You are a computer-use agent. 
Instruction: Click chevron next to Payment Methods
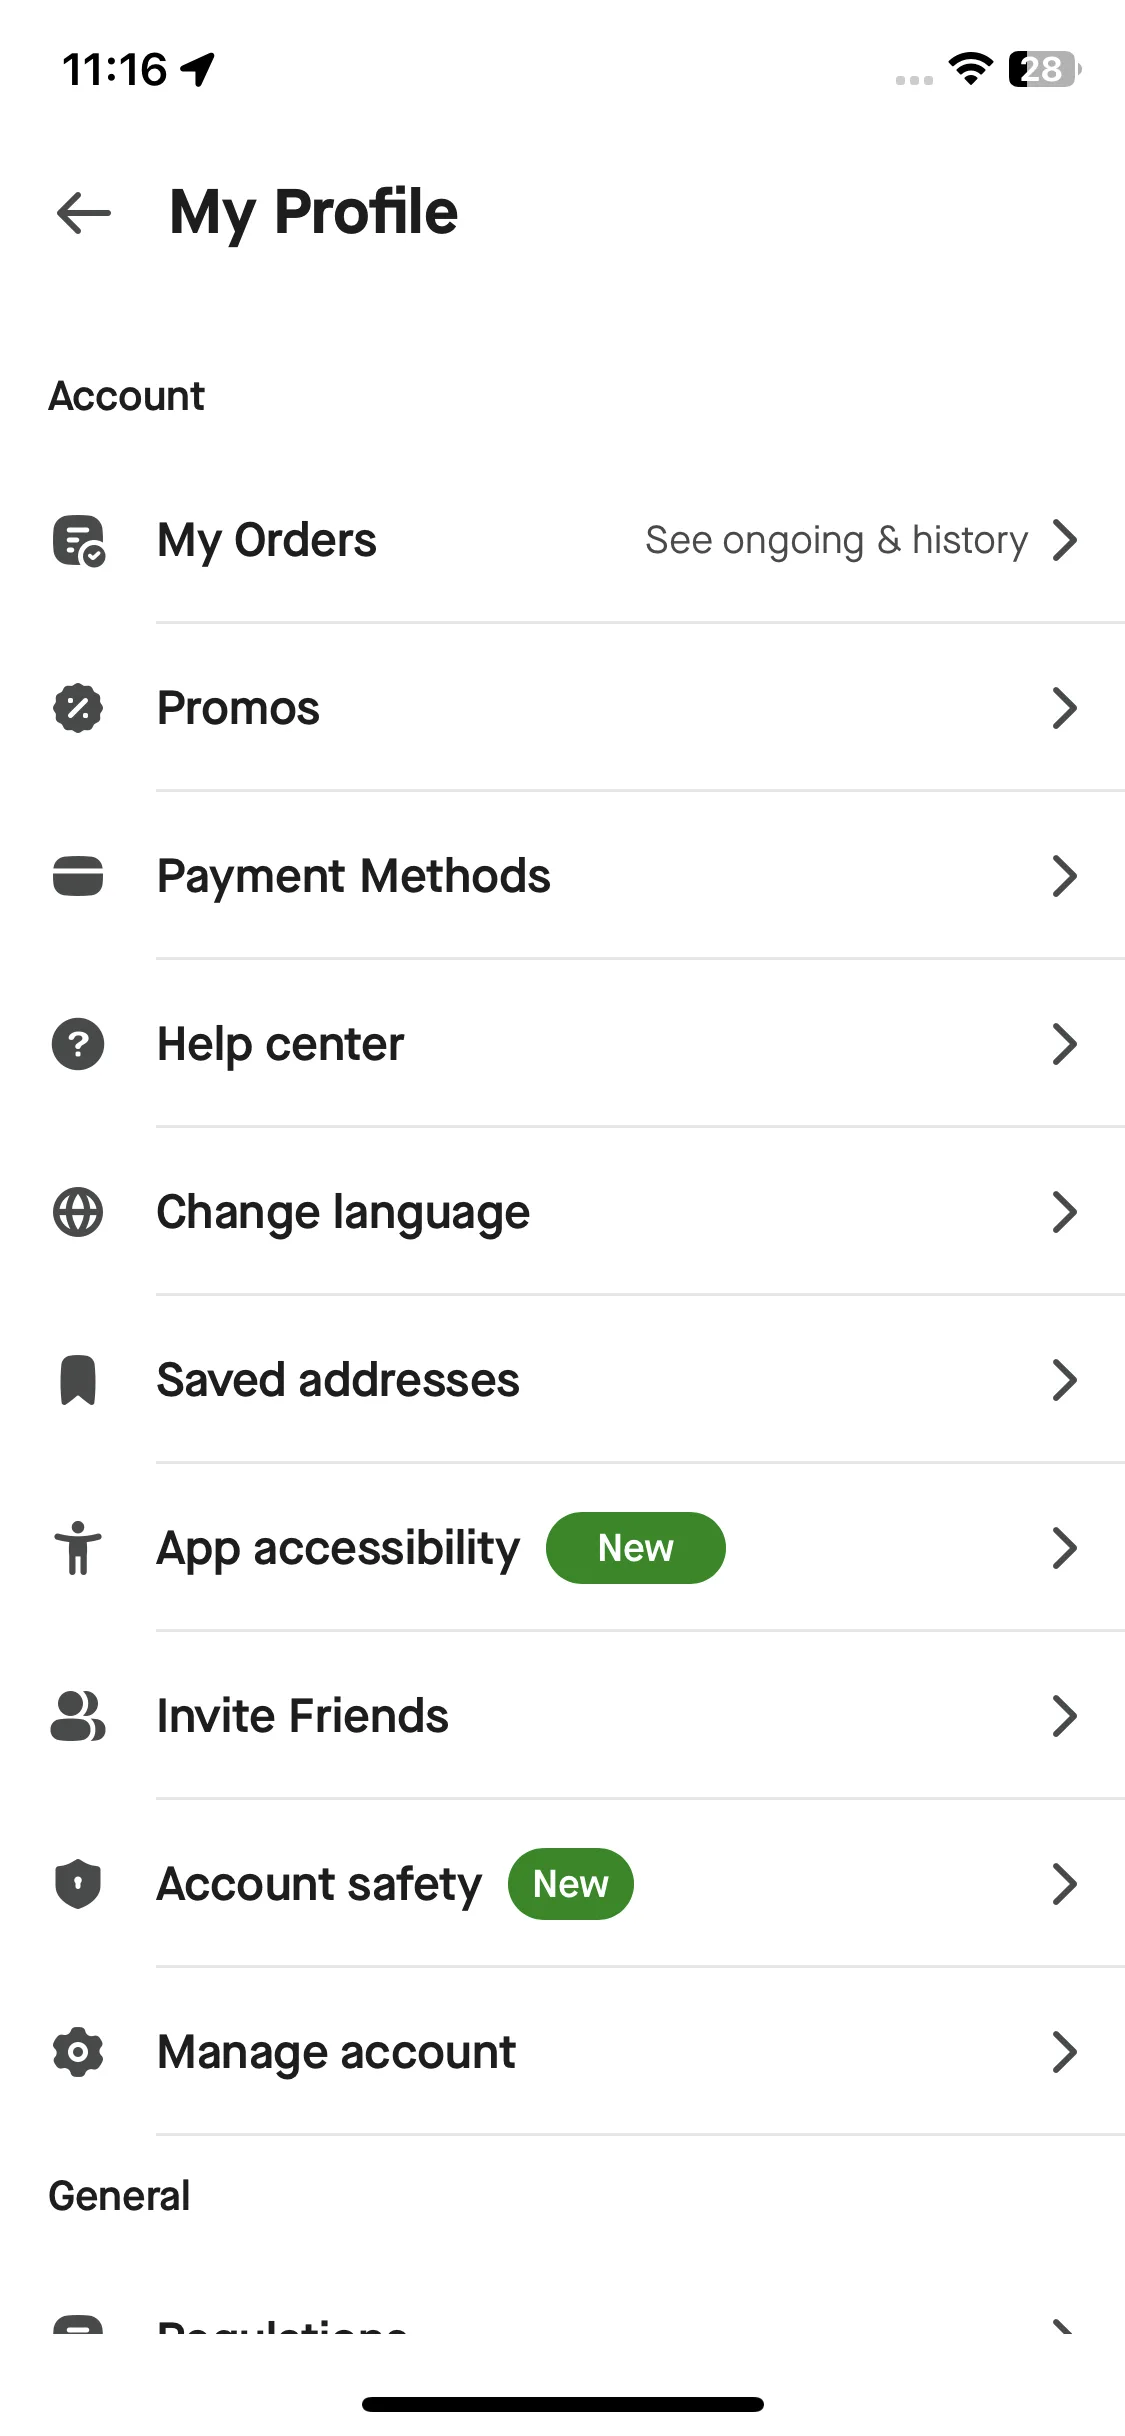1065,876
